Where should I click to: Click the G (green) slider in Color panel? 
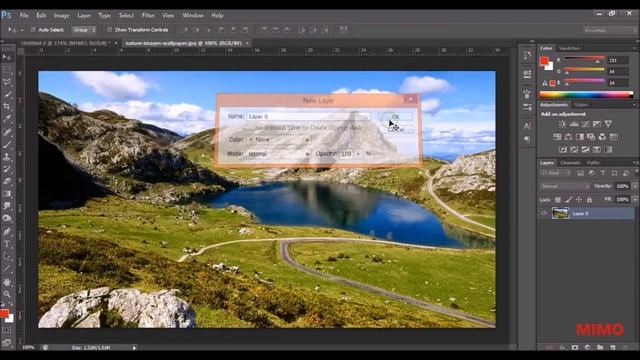click(584, 71)
